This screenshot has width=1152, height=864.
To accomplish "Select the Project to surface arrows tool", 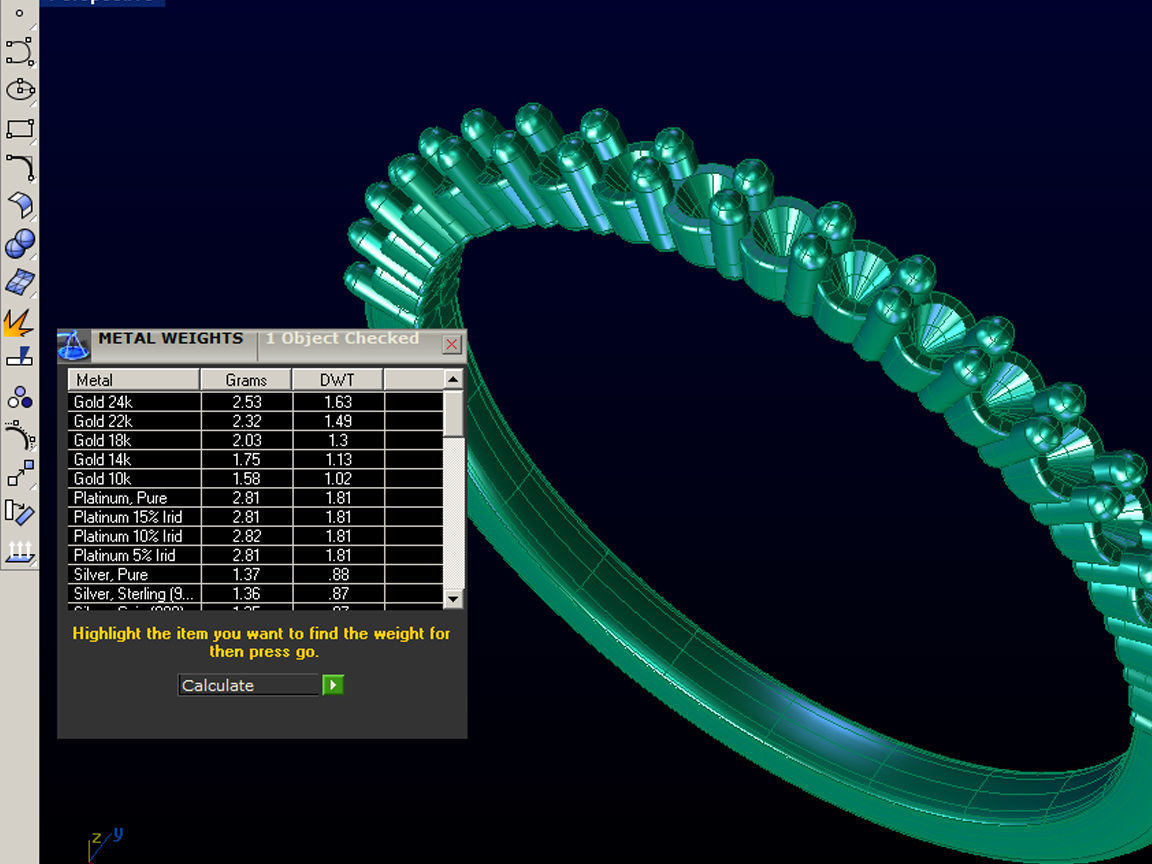I will tap(20, 551).
